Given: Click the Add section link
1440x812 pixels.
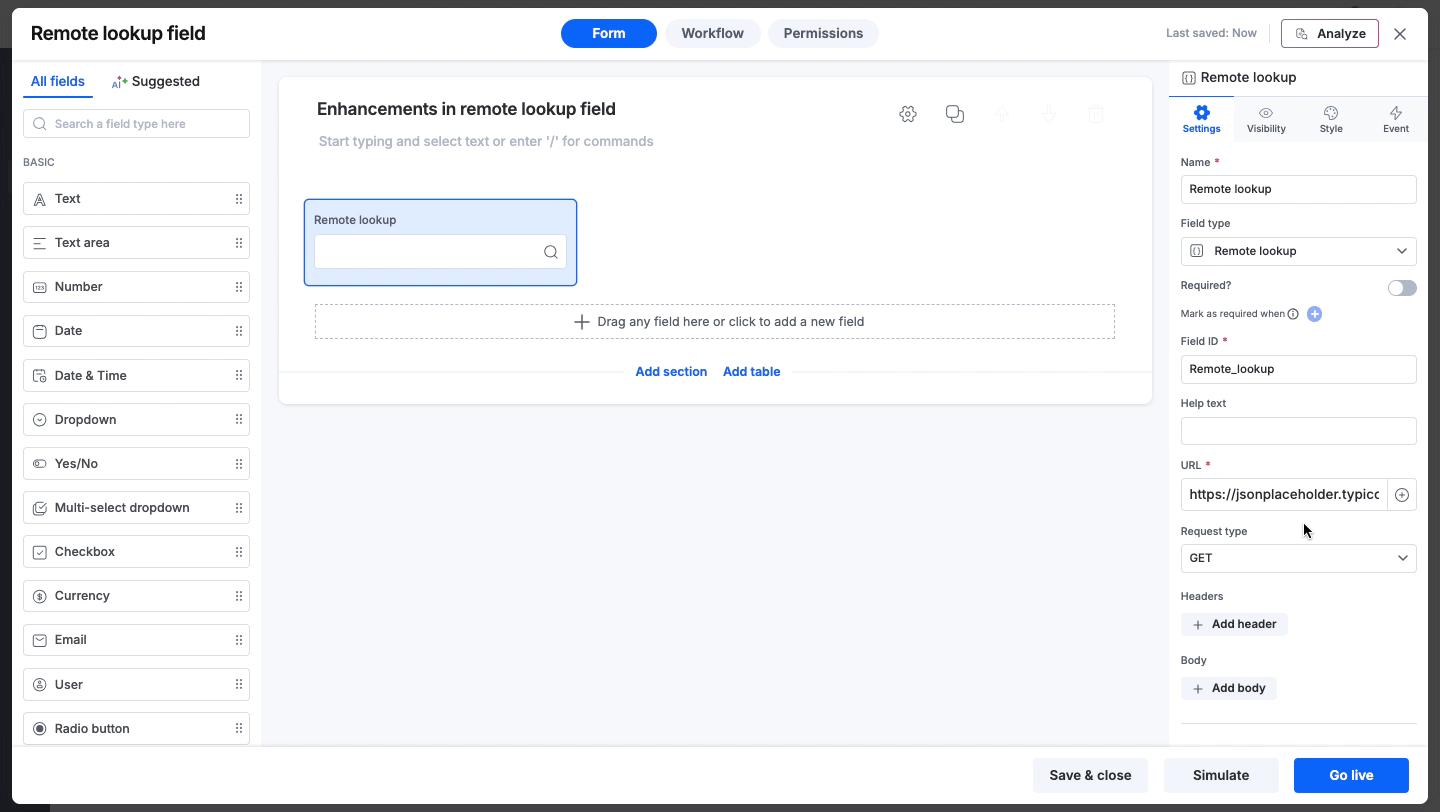Looking at the screenshot, I should 671,371.
